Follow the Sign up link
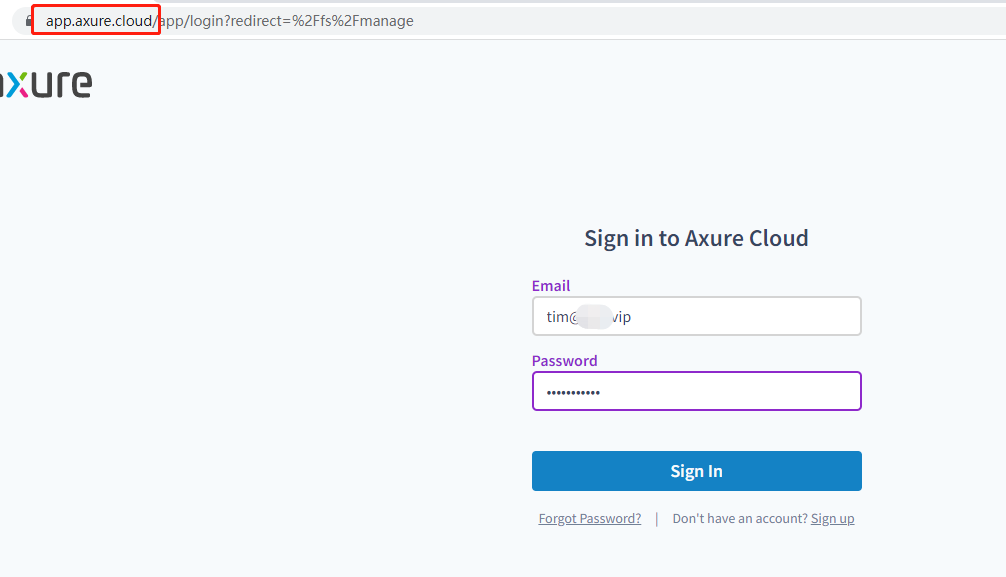This screenshot has width=1006, height=577. click(832, 519)
